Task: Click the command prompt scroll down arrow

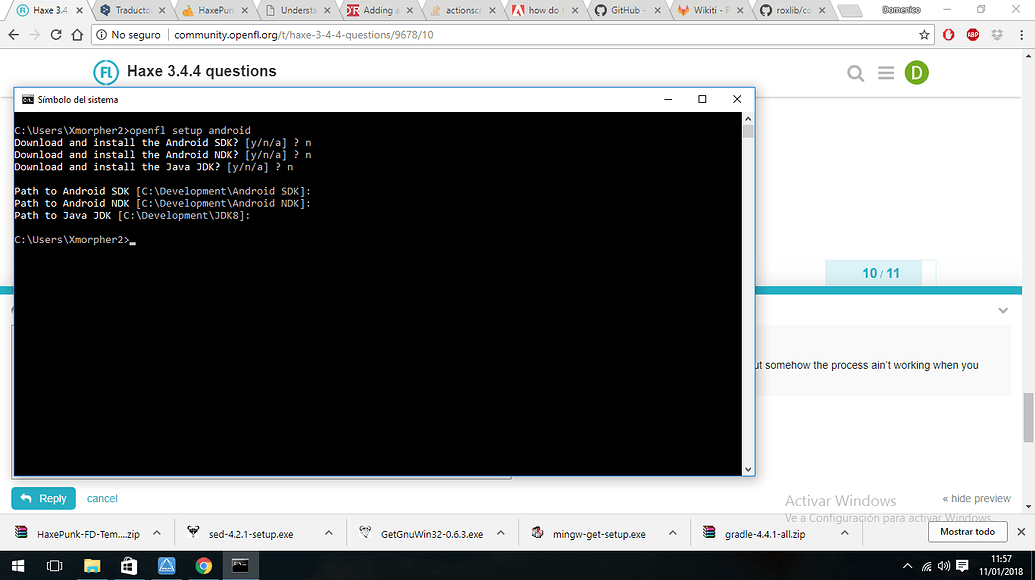Action: coord(748,469)
